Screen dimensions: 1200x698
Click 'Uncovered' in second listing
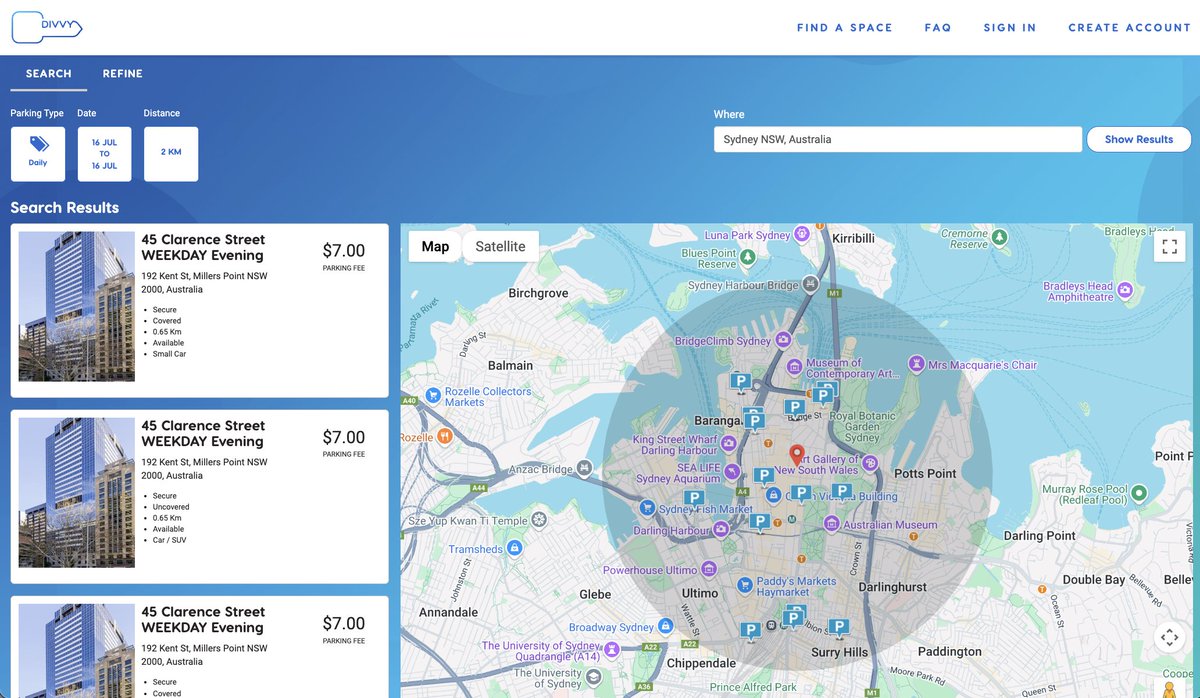tap(171, 507)
